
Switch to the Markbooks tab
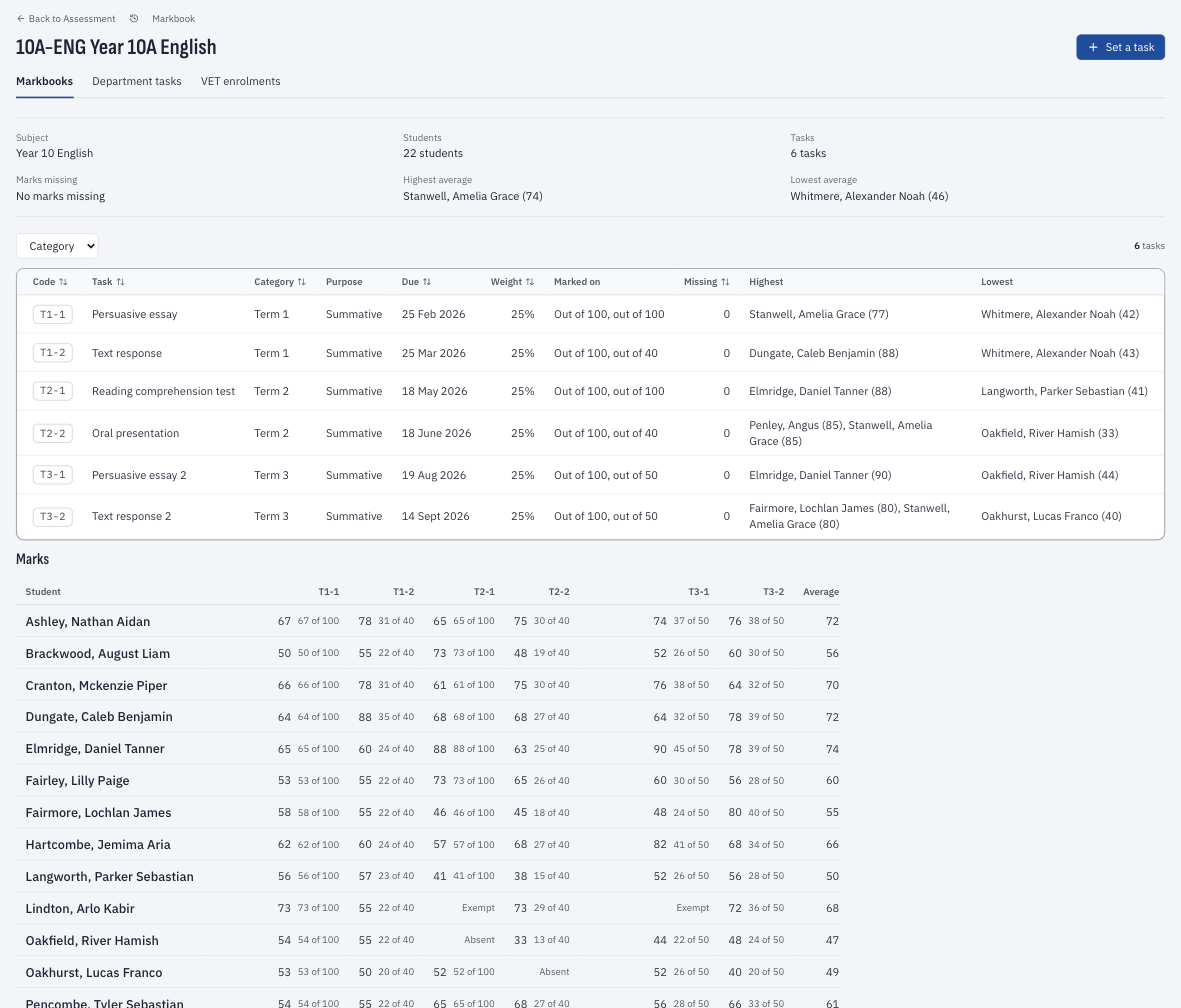pos(44,81)
